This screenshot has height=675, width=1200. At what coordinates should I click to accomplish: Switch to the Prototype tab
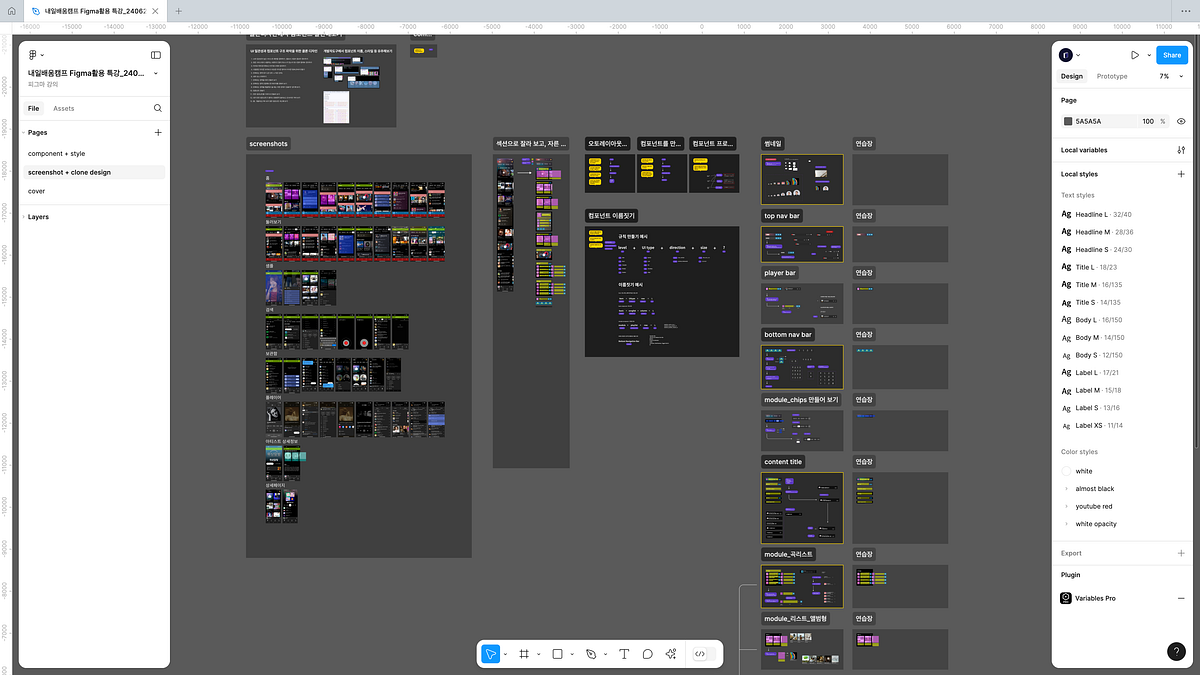coord(1112,76)
